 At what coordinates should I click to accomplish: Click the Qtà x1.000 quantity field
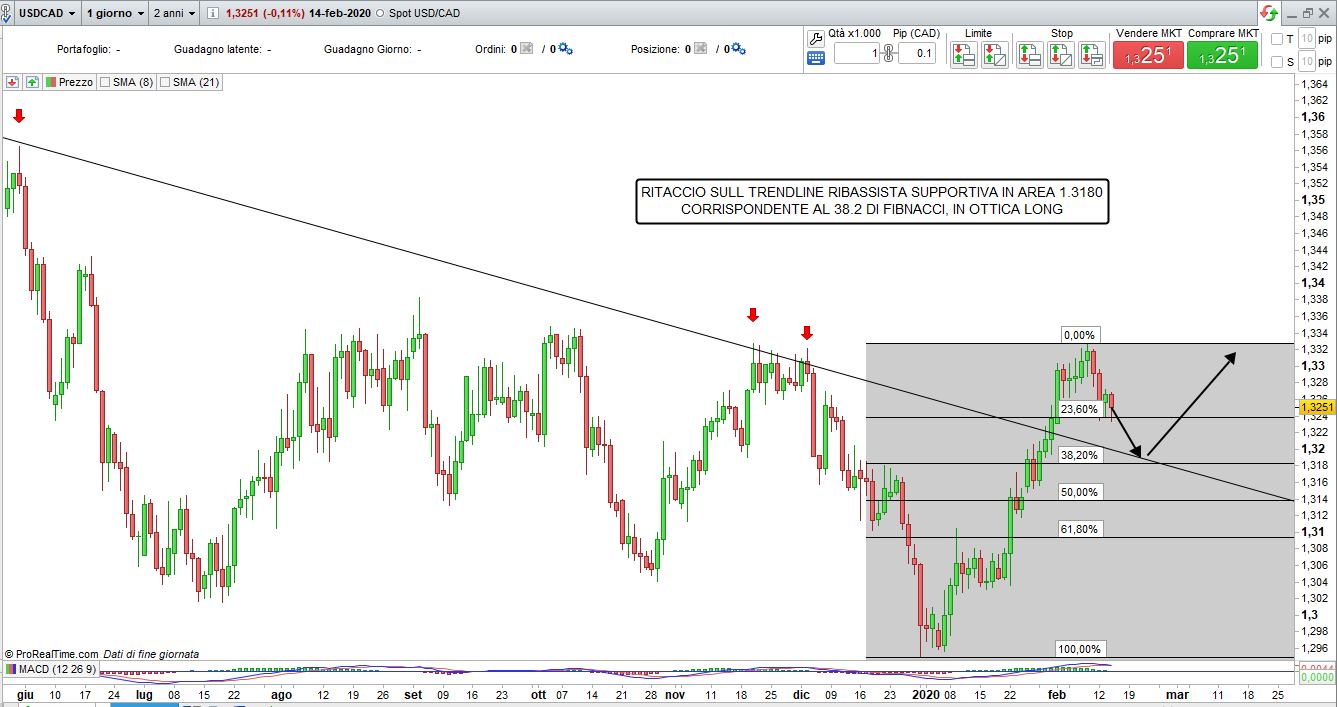[856, 53]
